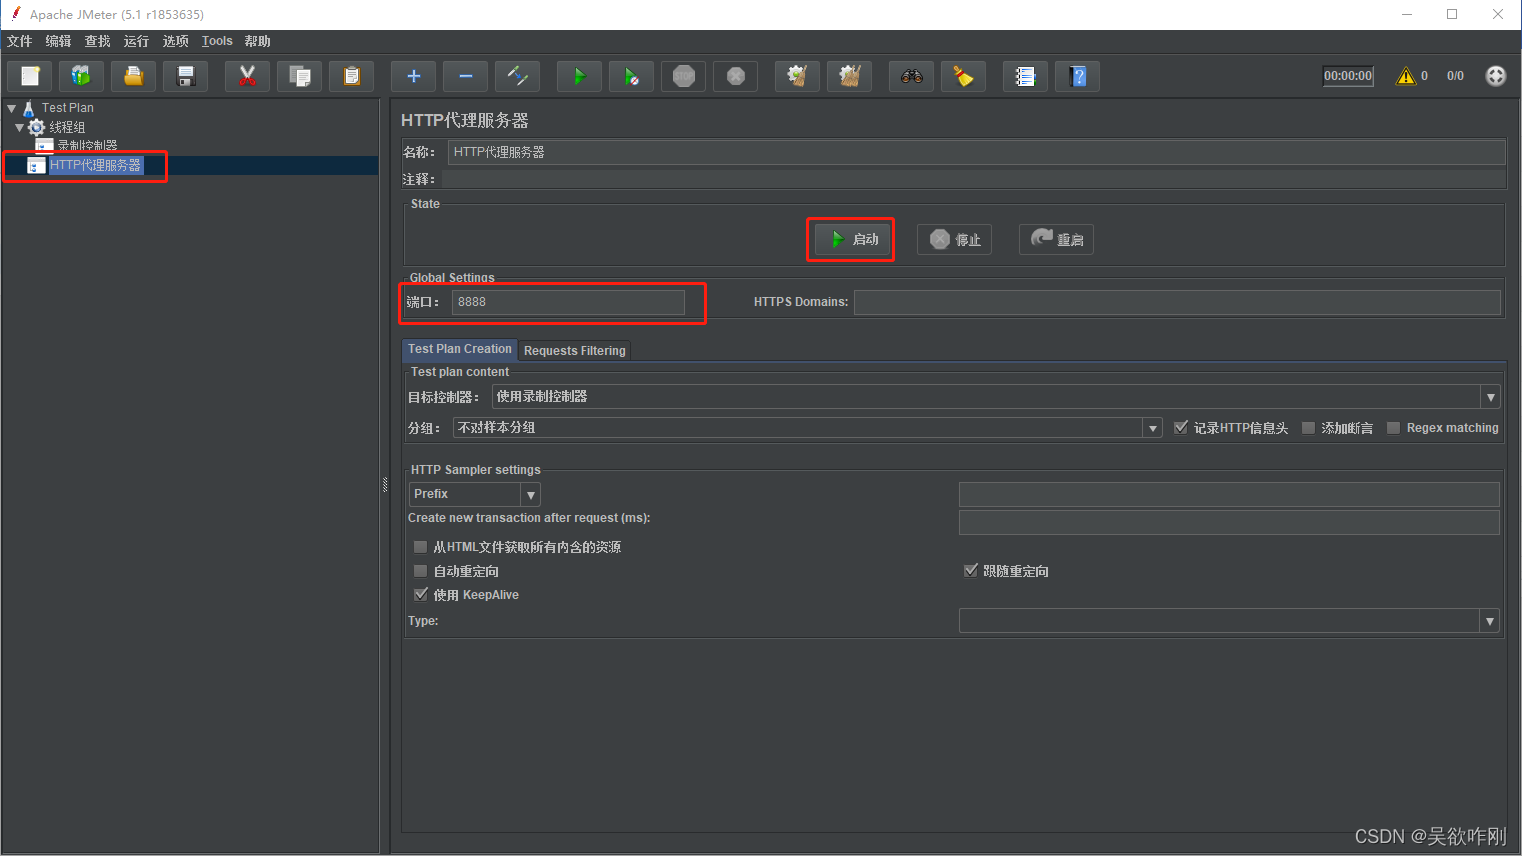The width and height of the screenshot is (1522, 856).
Task: Click the 重启 proxy restart button
Action: pos(1056,240)
